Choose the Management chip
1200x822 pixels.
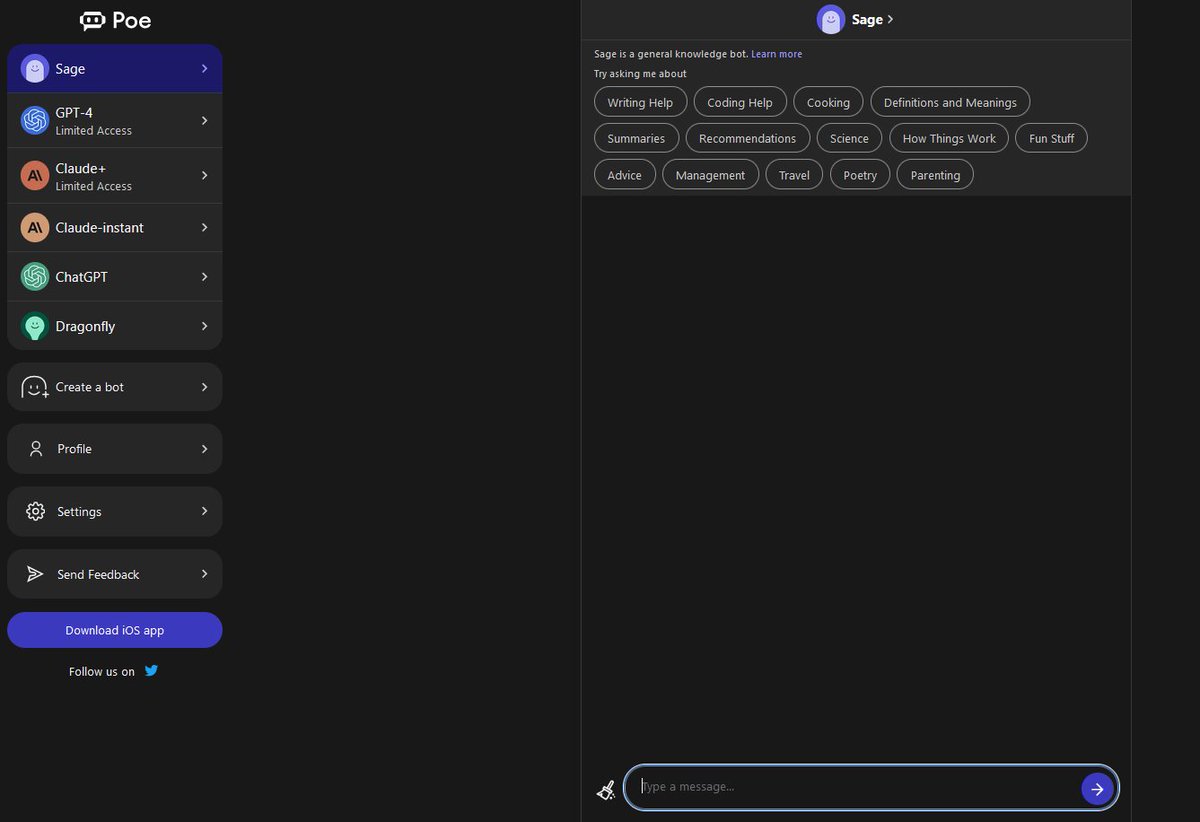pos(710,175)
